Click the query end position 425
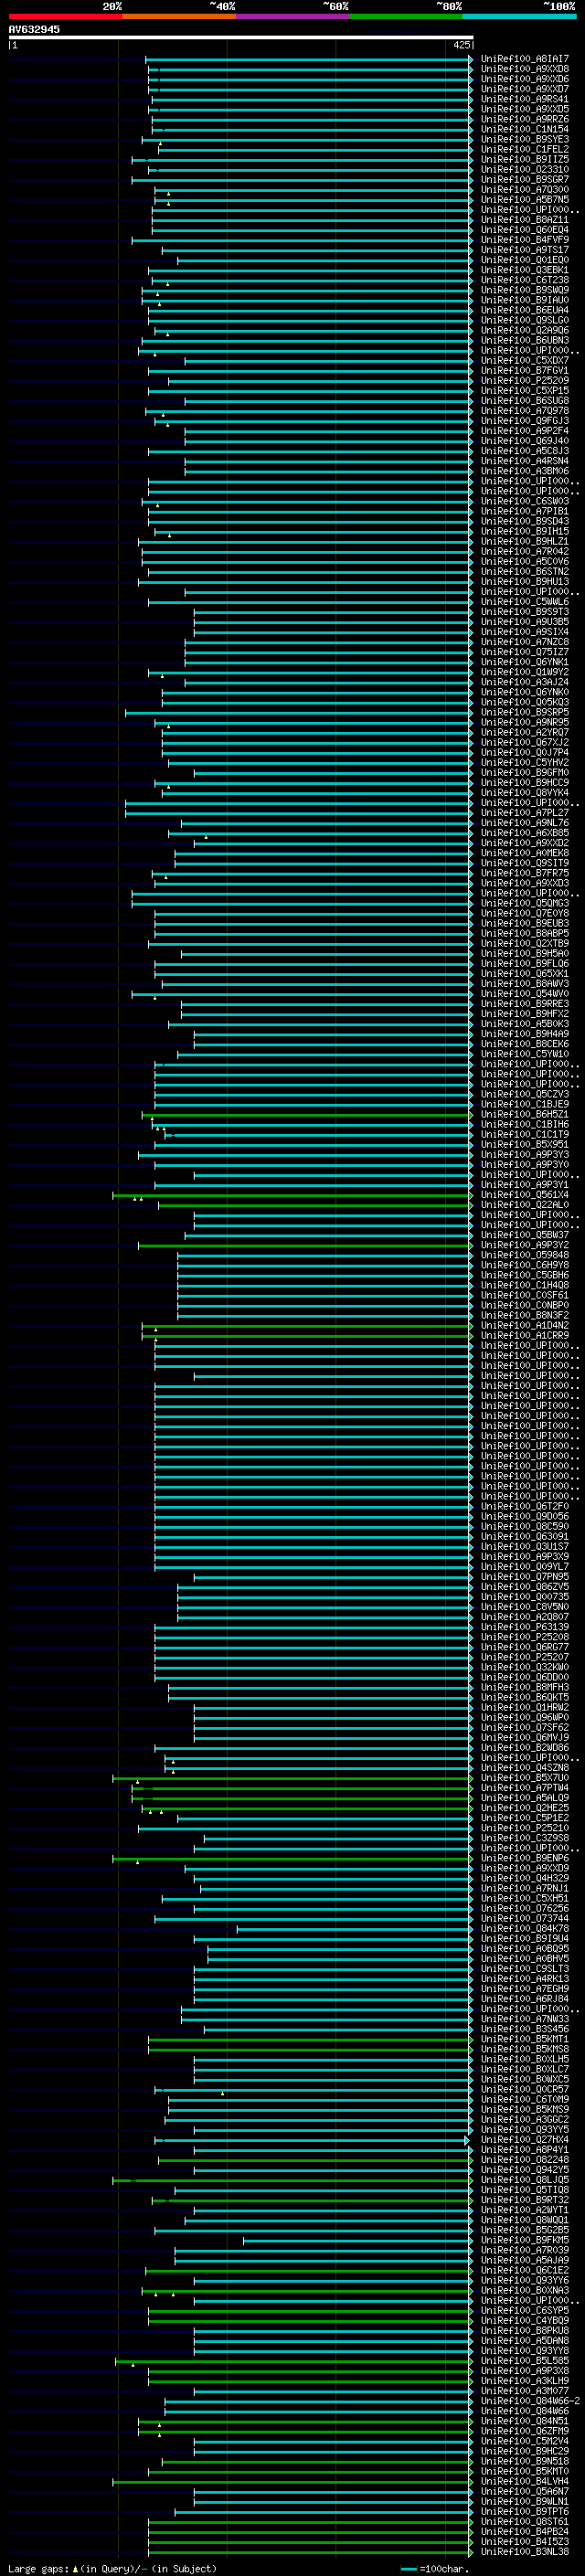Viewport: 585px width, 2576px height. 461,45
